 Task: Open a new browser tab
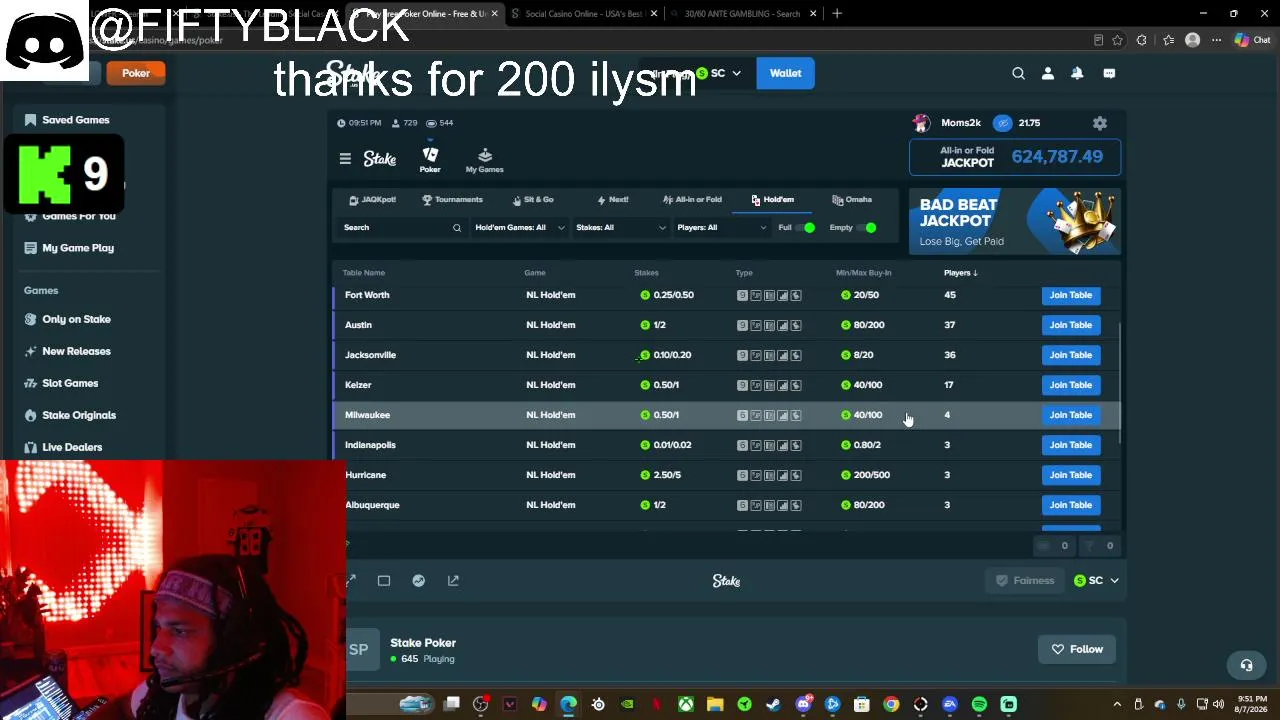click(x=837, y=14)
